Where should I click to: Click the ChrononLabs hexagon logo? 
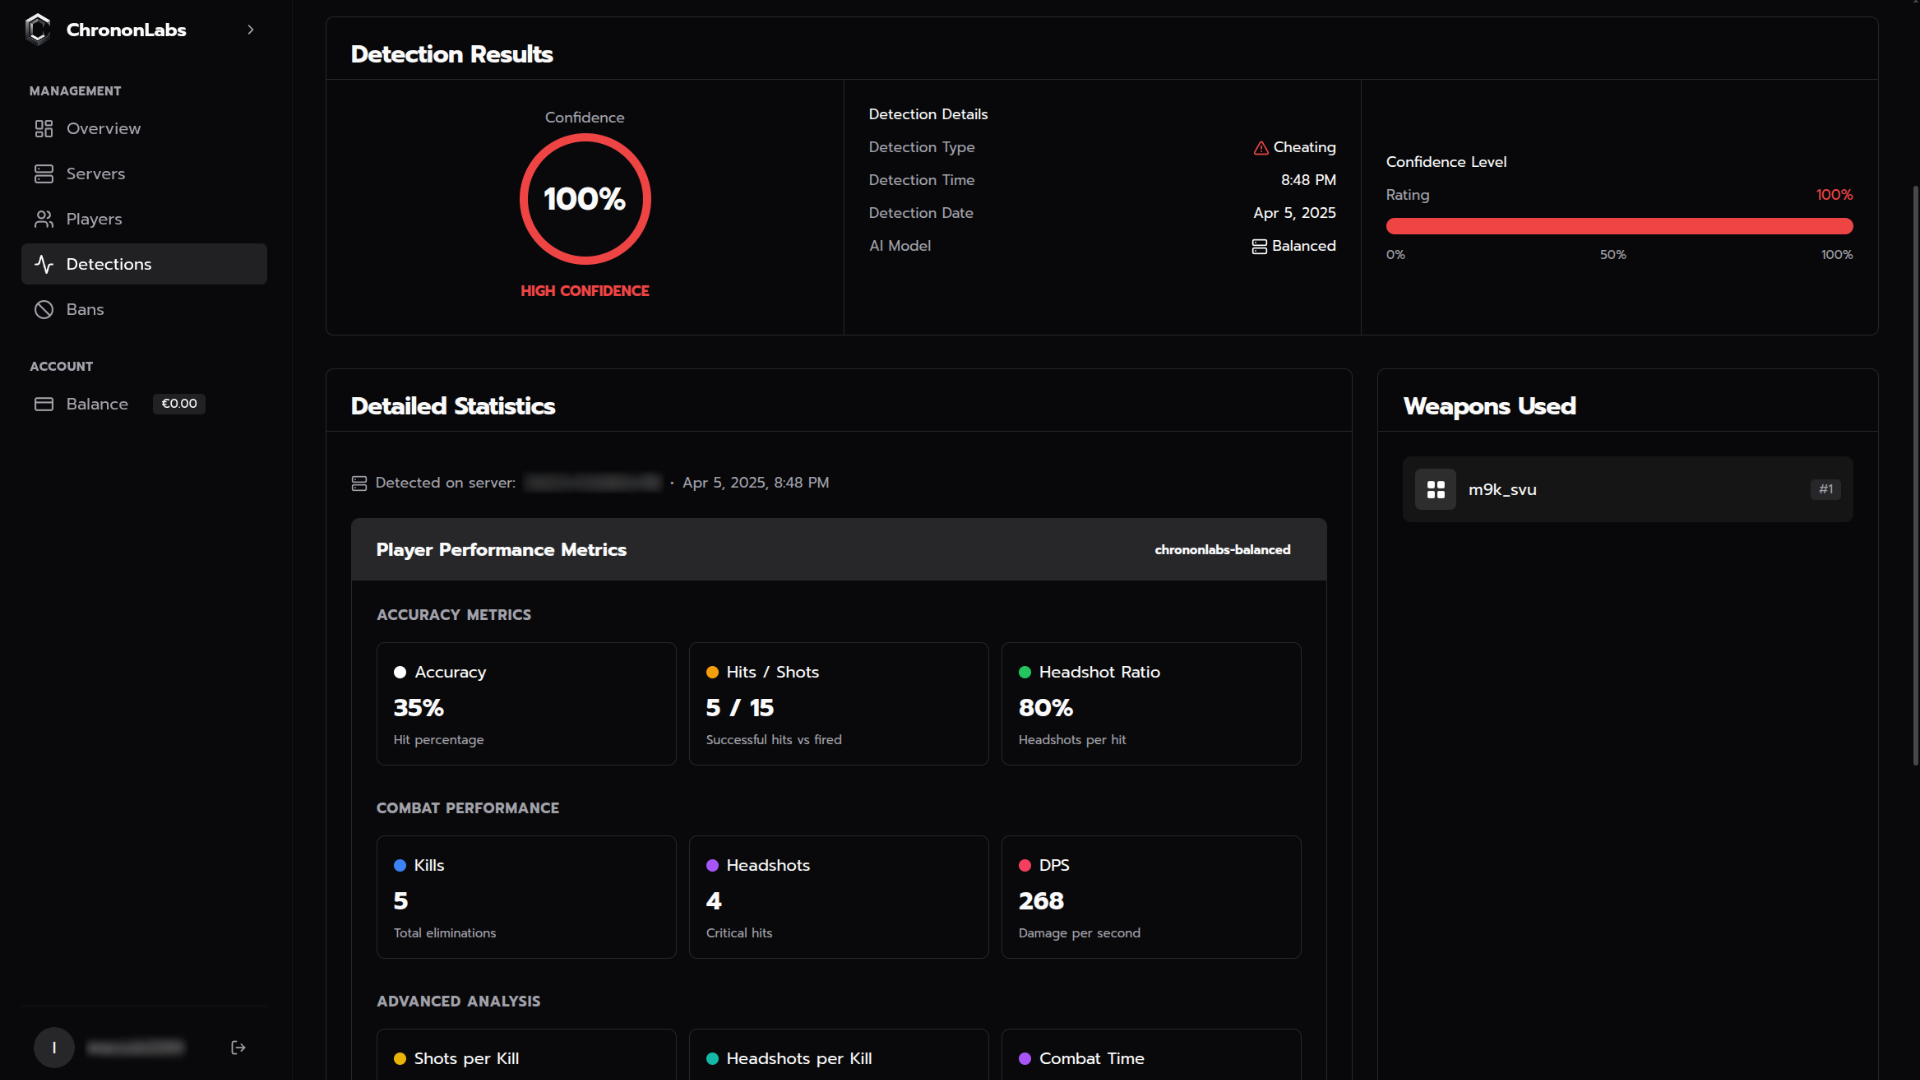pos(37,29)
